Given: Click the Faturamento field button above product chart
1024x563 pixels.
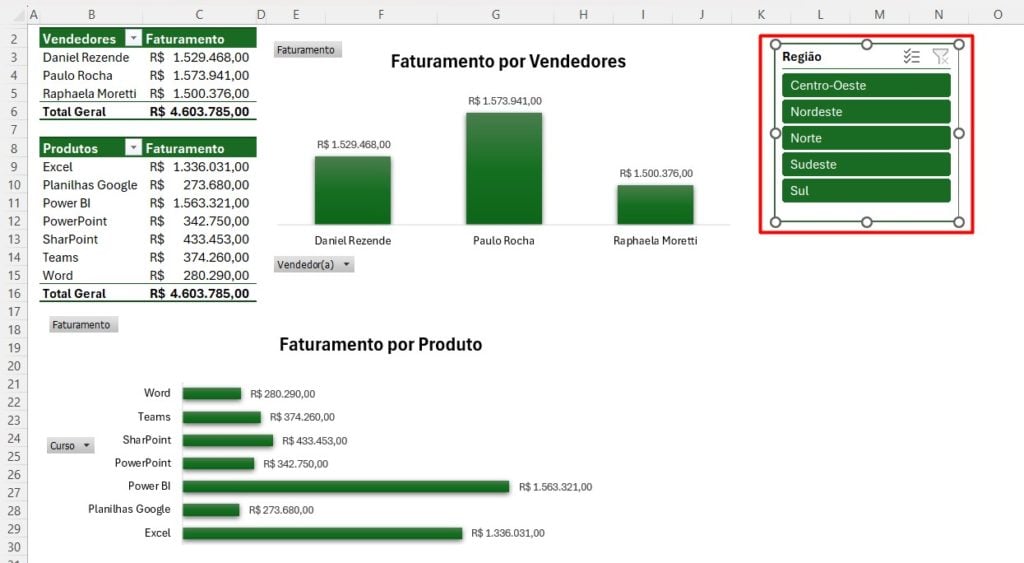Looking at the screenshot, I should pyautogui.click(x=82, y=325).
